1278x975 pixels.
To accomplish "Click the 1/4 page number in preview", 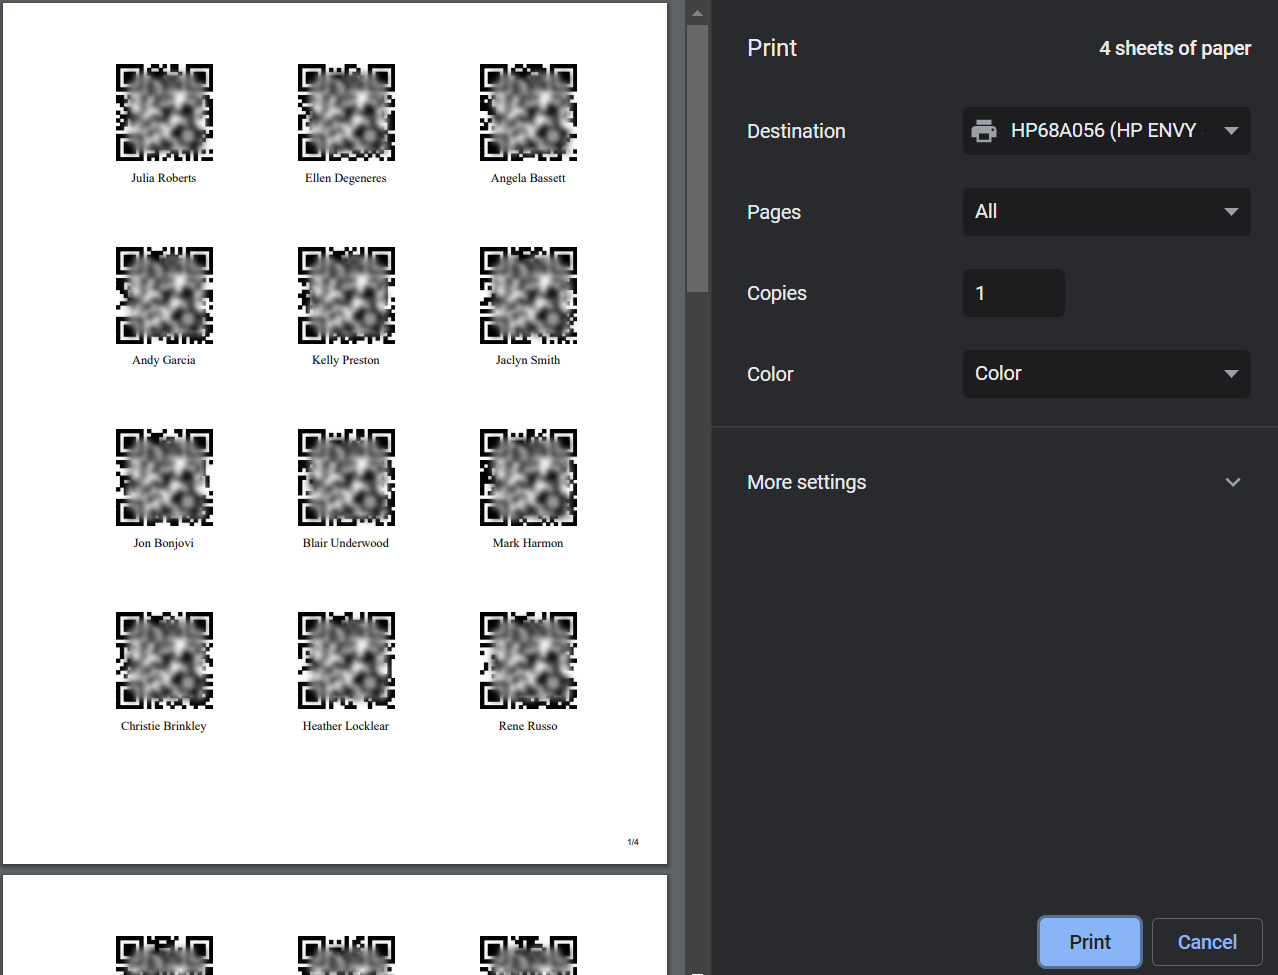I will (633, 842).
